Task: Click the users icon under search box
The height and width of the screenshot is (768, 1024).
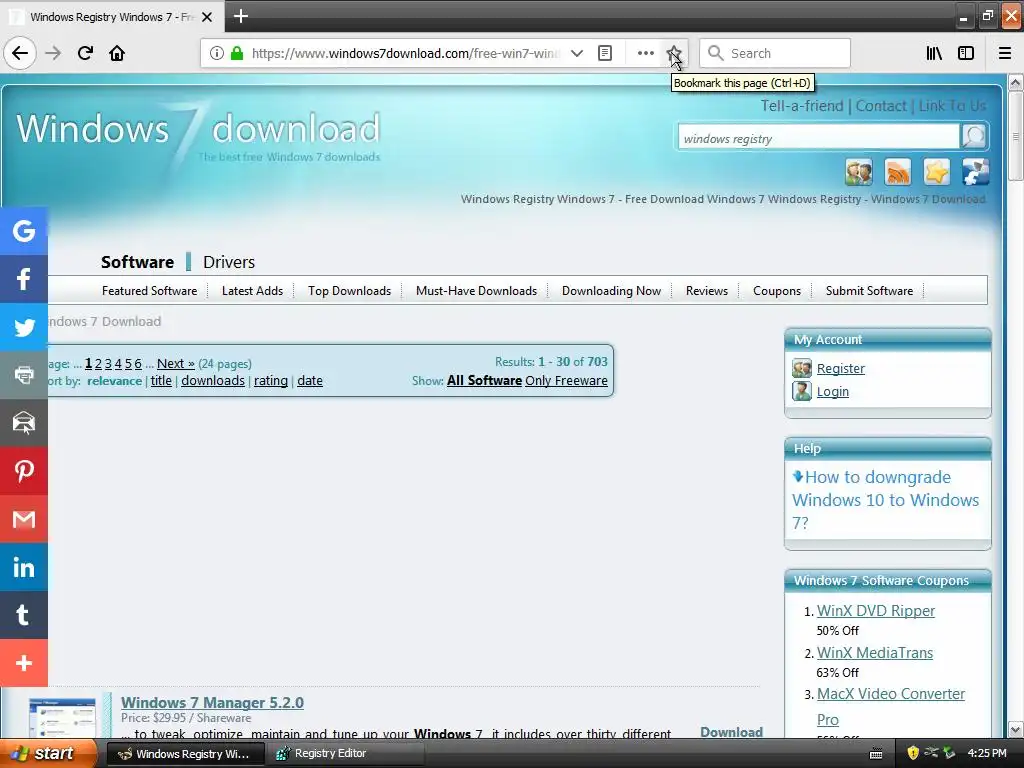Action: (858, 172)
